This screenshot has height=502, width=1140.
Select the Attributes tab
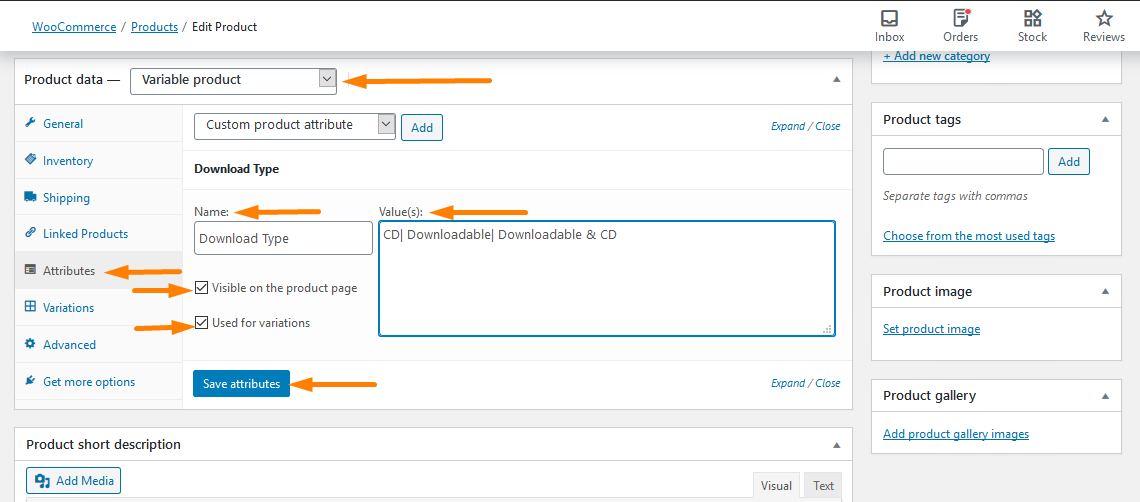tap(99, 271)
